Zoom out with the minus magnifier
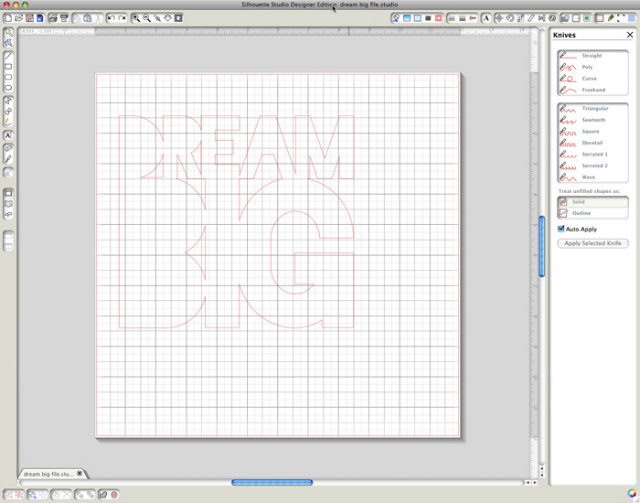The height and width of the screenshot is (503, 640). point(147,18)
